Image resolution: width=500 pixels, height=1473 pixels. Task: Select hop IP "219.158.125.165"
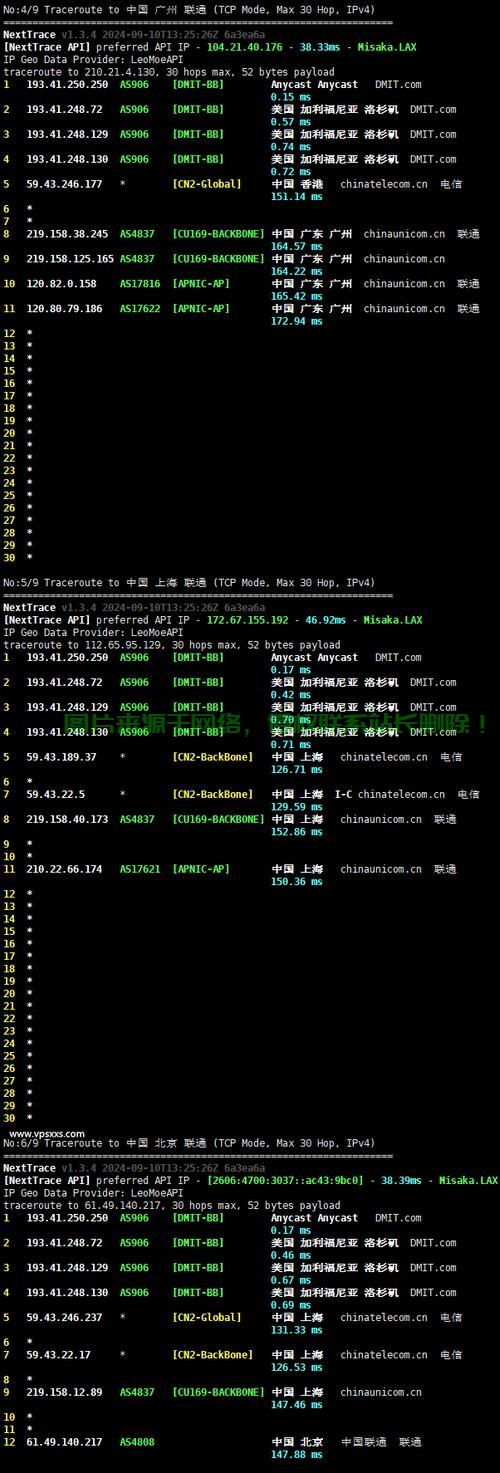click(x=70, y=259)
